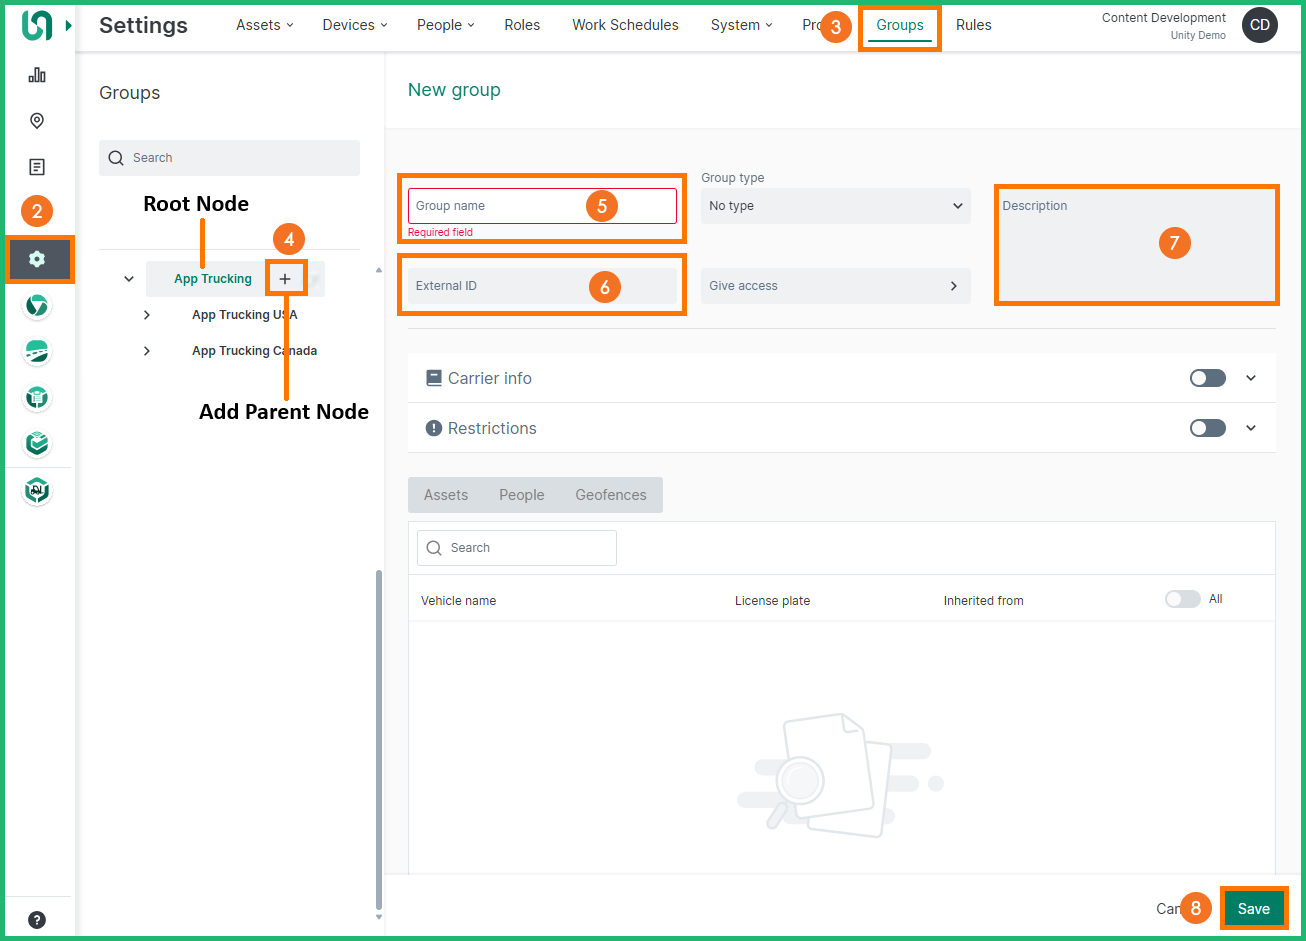Open the Group type dropdown
This screenshot has width=1306, height=941.
(835, 206)
